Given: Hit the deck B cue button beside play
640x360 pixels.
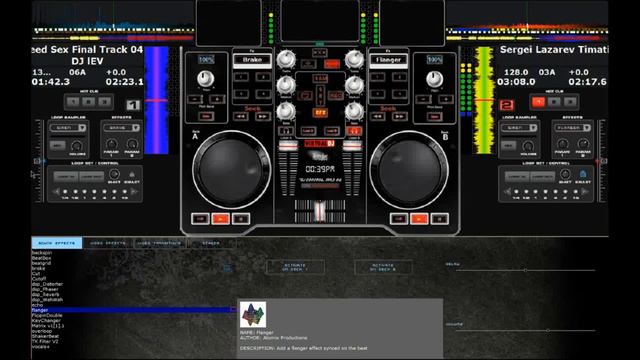Looking at the screenshot, I should 399,219.
